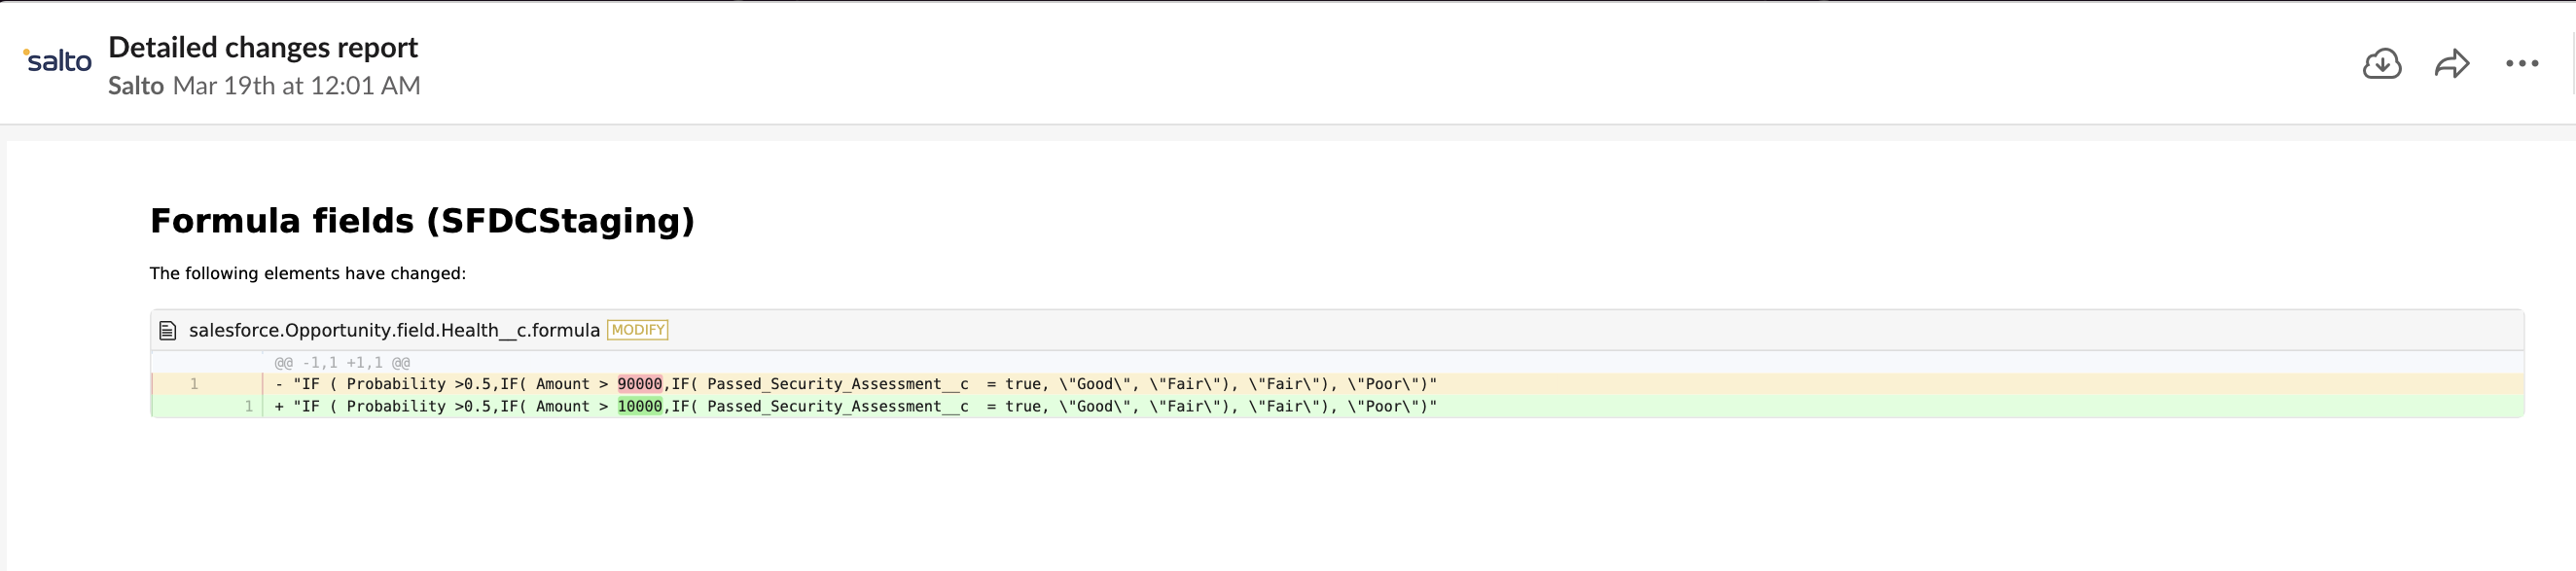This screenshot has height=571, width=2576.
Task: Click salesforce.Opportunity.field.Health__c.formula file name
Action: coord(394,330)
